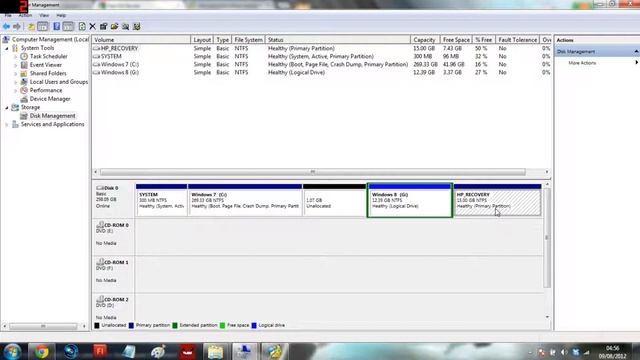Expand More Actions arrow in Actions pane
Image resolution: width=640 pixels, height=360 pixels.
click(x=636, y=63)
